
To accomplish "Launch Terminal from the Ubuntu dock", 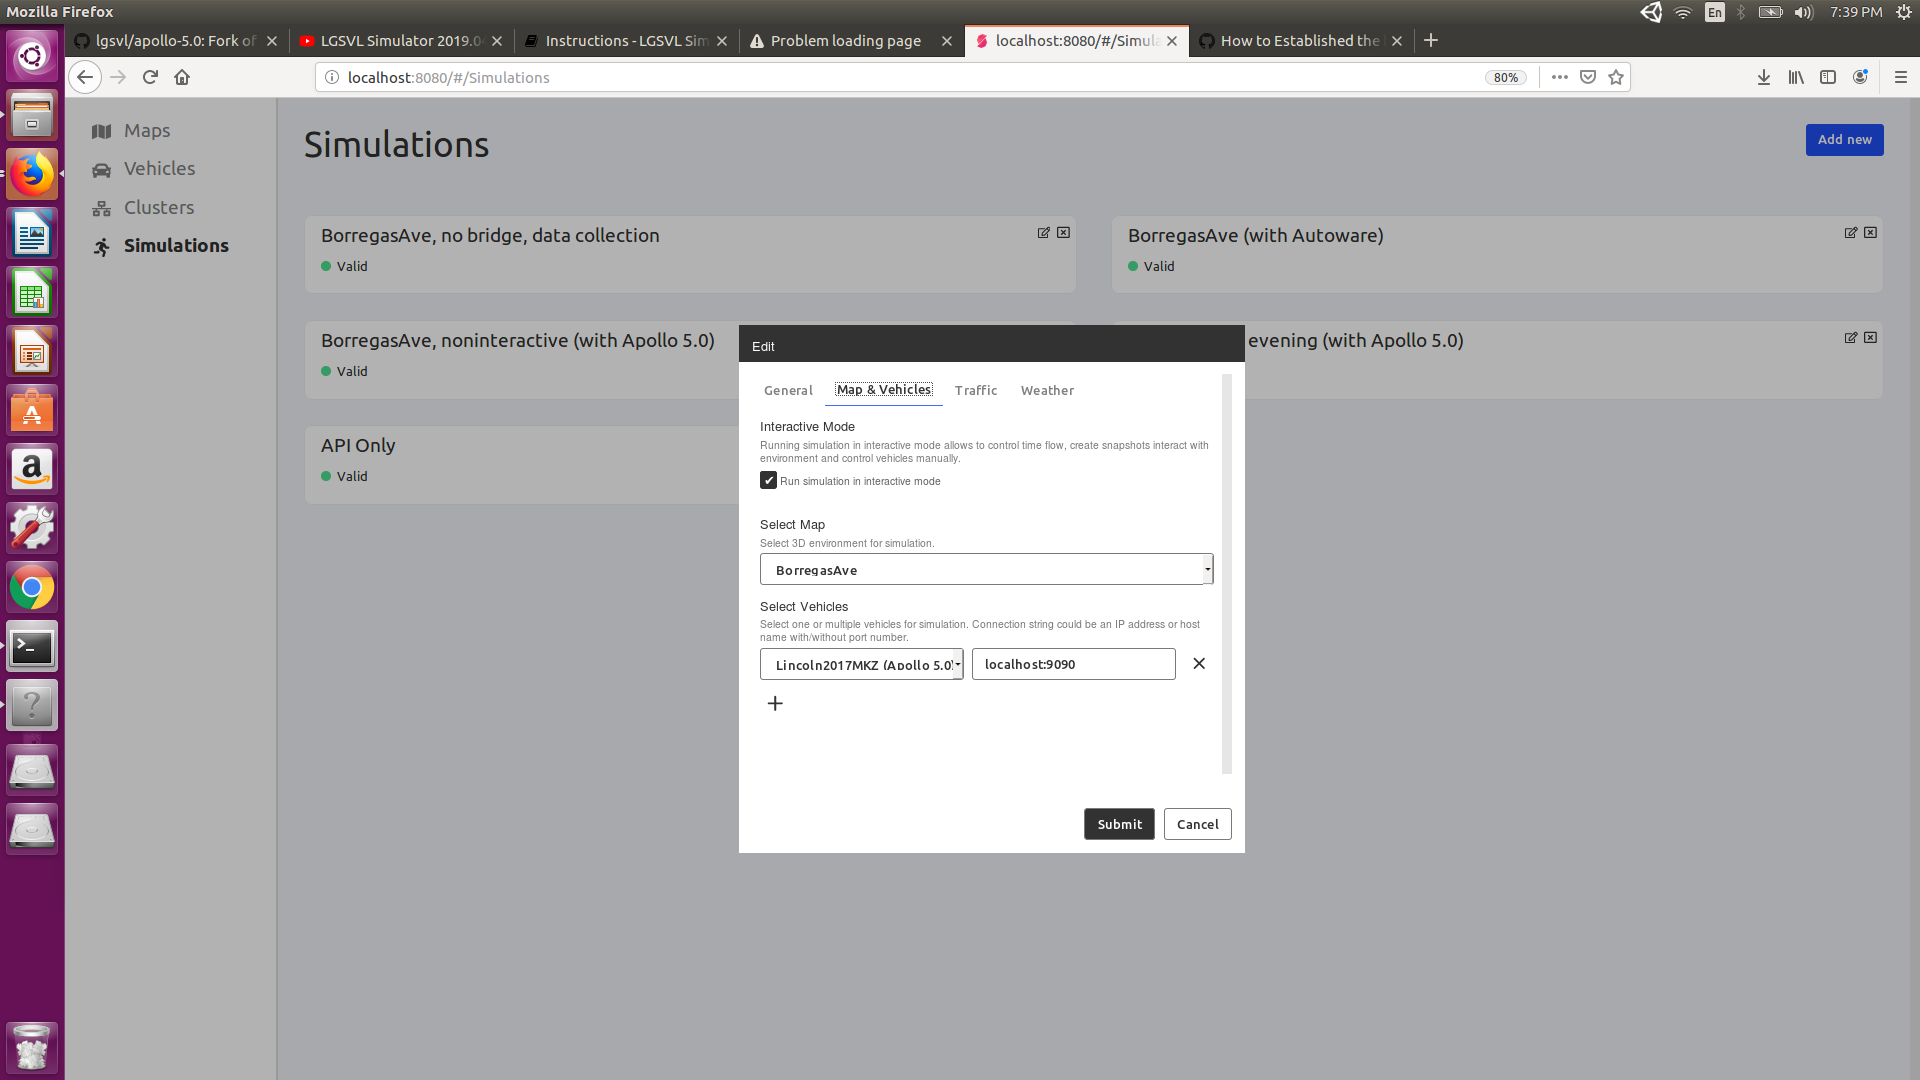I will tap(32, 648).
